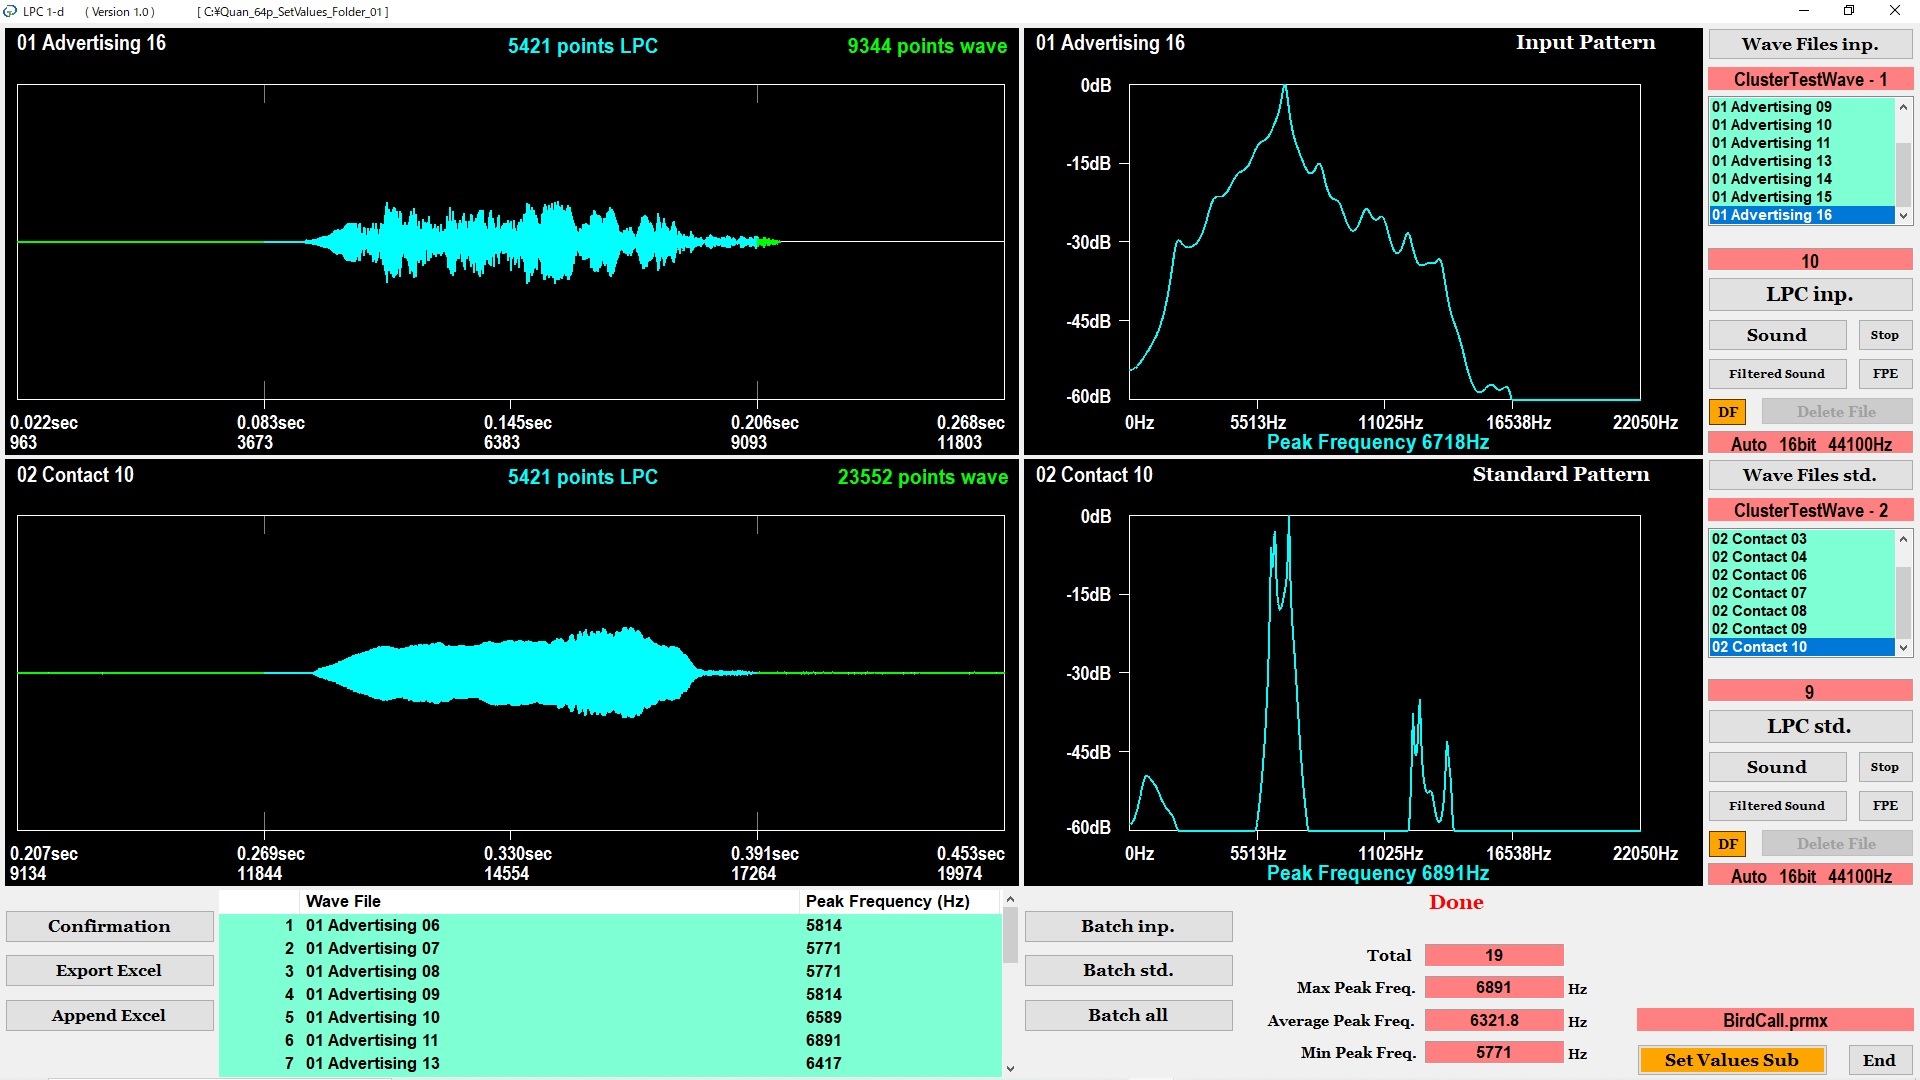This screenshot has width=1920, height=1080.
Task: Select 01 Advertising 13 in input list
Action: point(1771,161)
